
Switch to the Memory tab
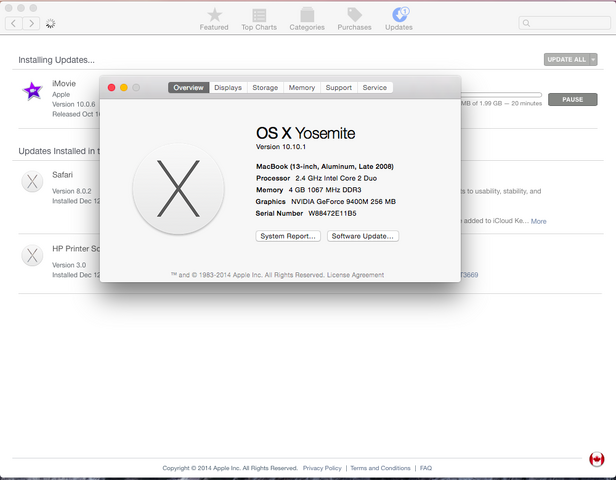(302, 88)
